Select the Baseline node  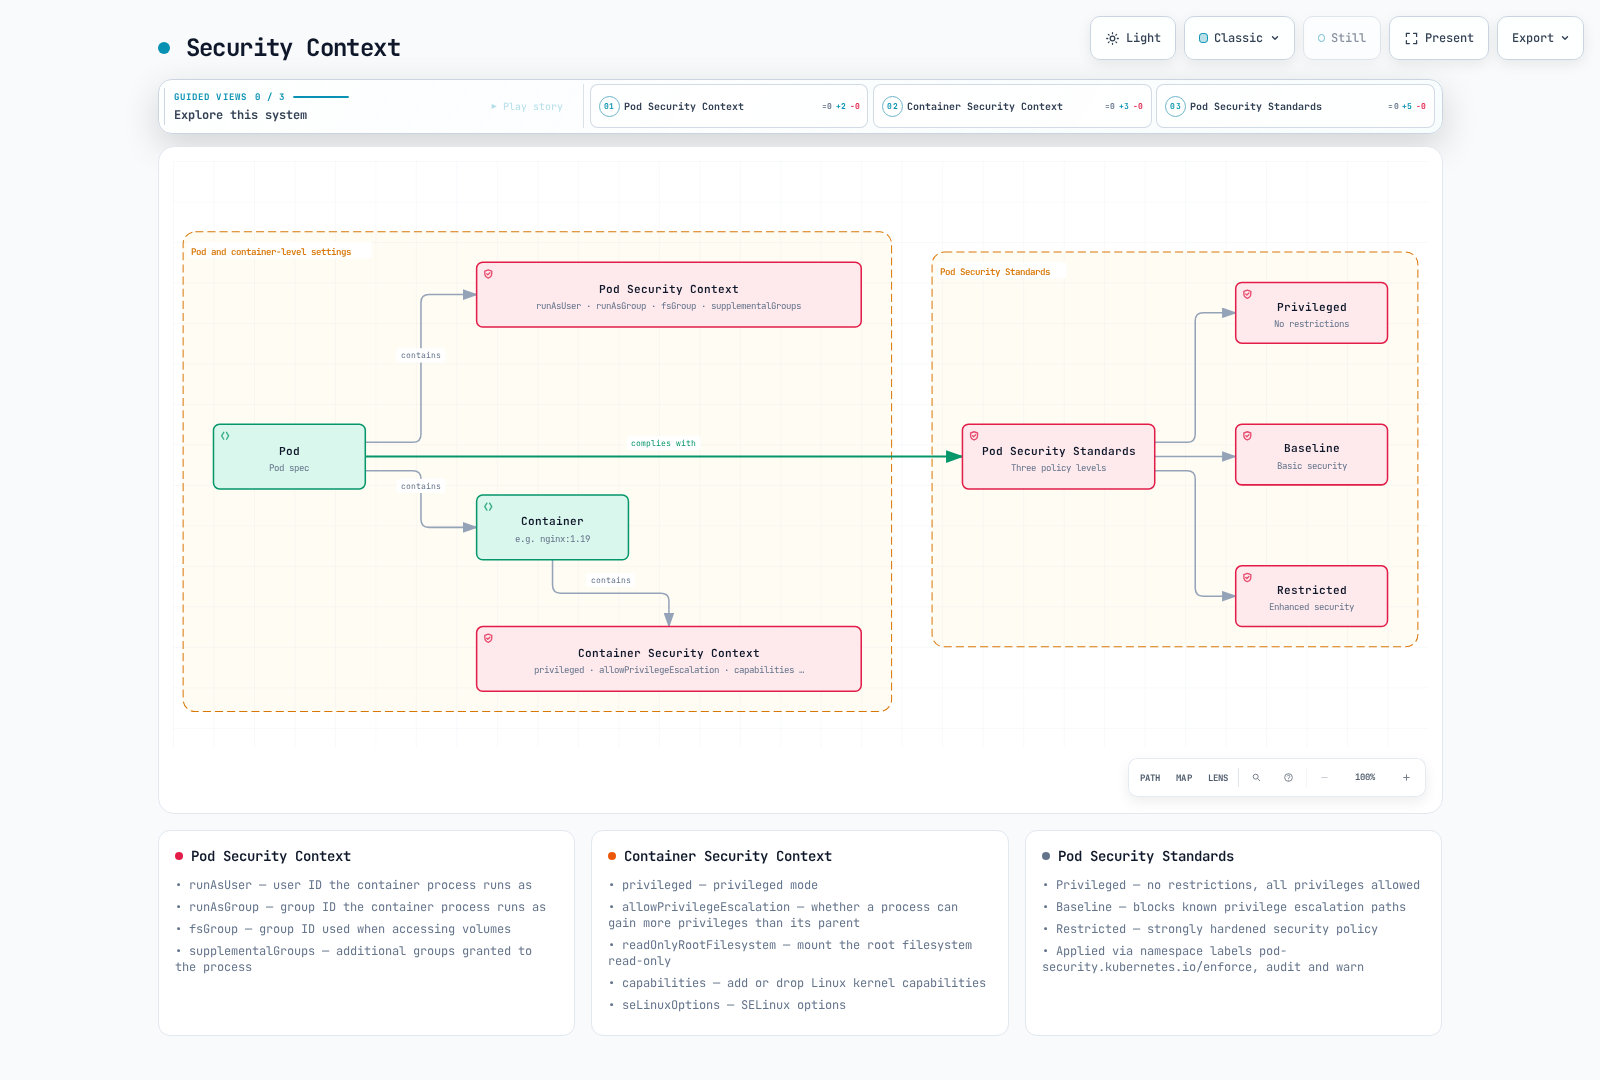1311,455
